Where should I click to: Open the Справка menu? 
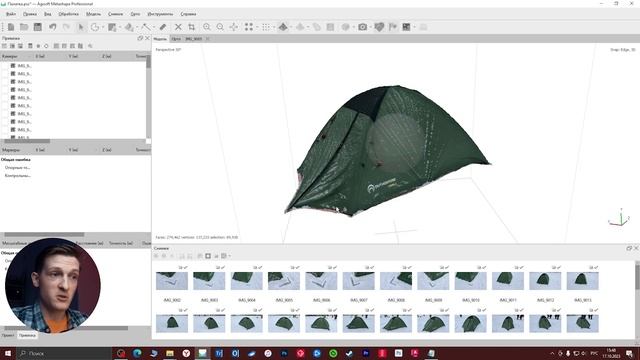tap(188, 14)
